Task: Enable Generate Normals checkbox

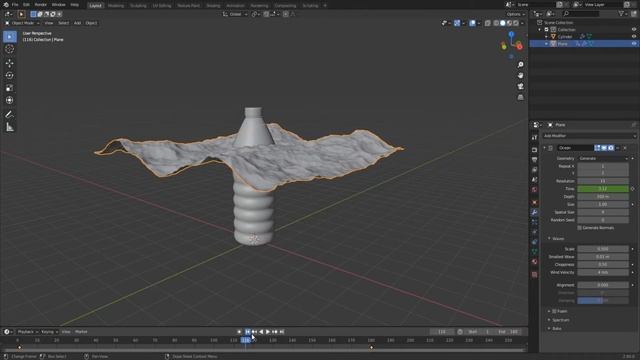Action: (x=579, y=228)
